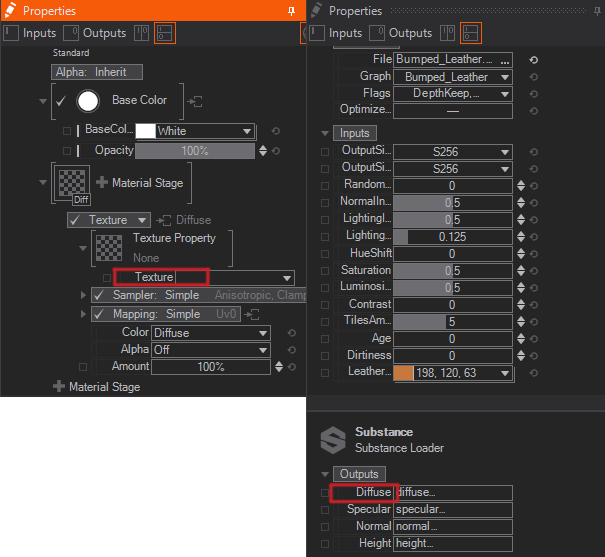
Task: Click the Specular output text field
Action: (x=452, y=509)
